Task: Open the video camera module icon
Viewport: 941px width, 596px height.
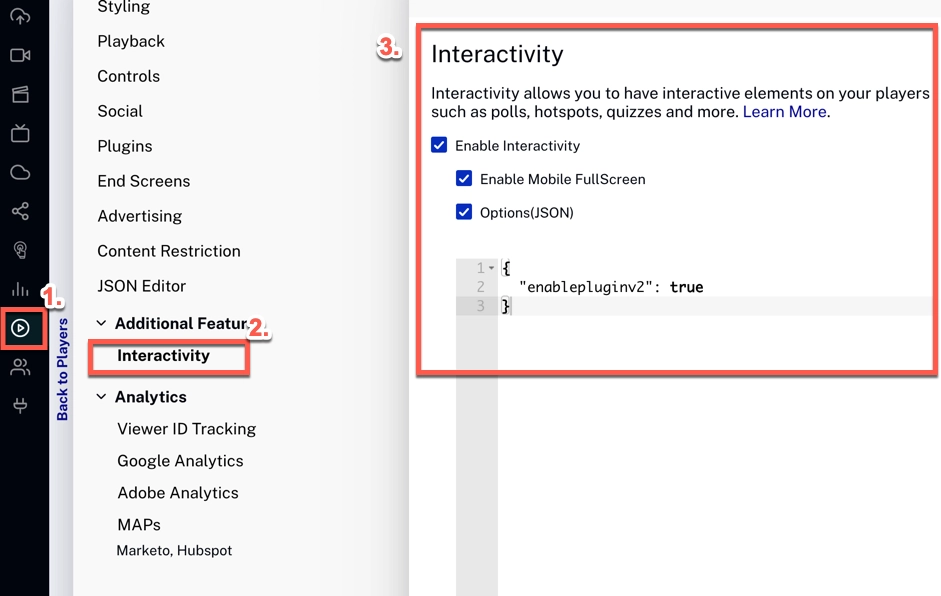Action: point(20,55)
